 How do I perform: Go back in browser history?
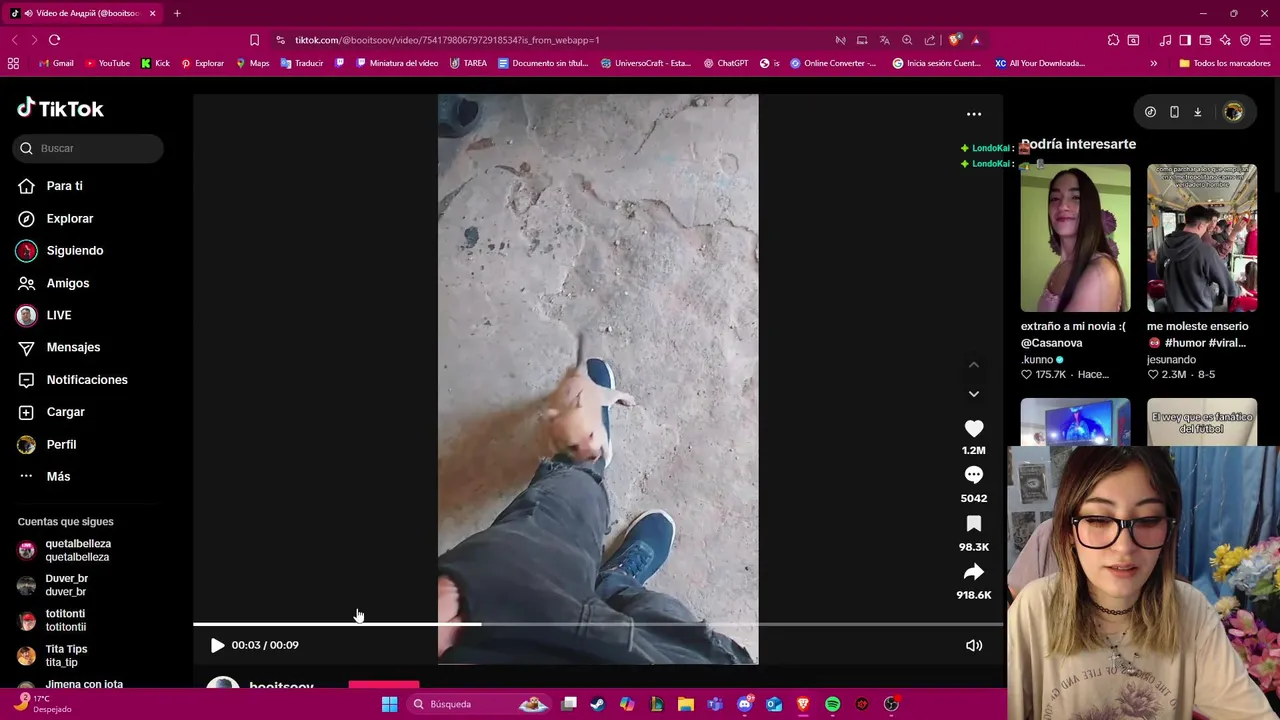coord(14,40)
